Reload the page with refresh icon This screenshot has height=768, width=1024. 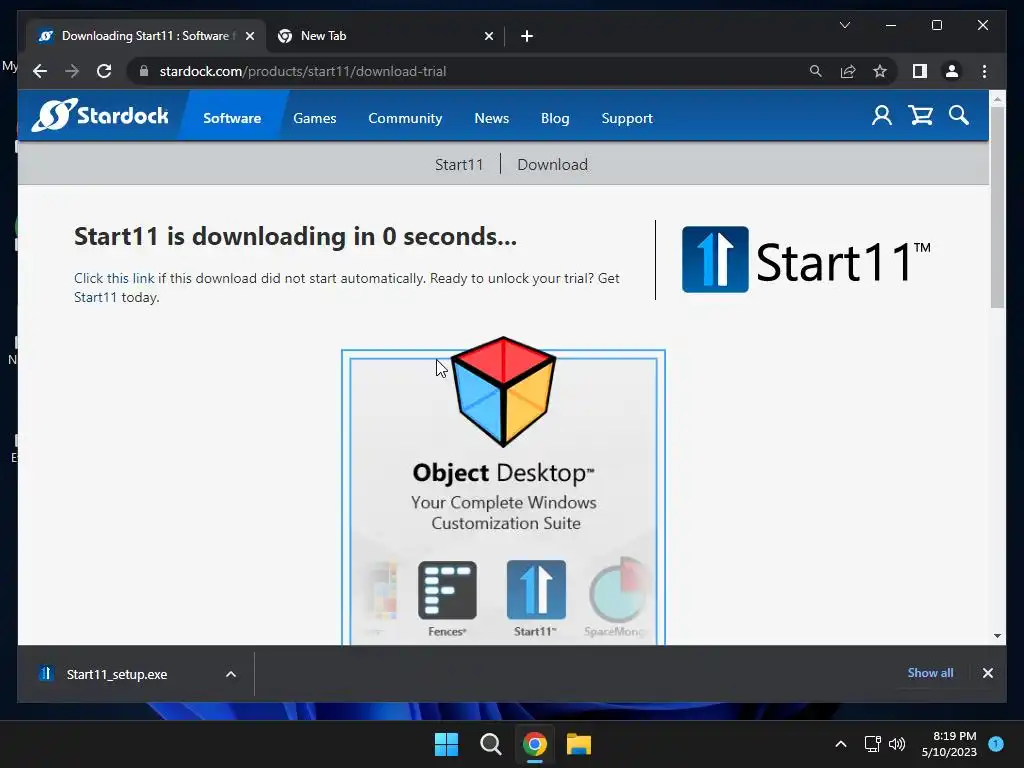104,71
